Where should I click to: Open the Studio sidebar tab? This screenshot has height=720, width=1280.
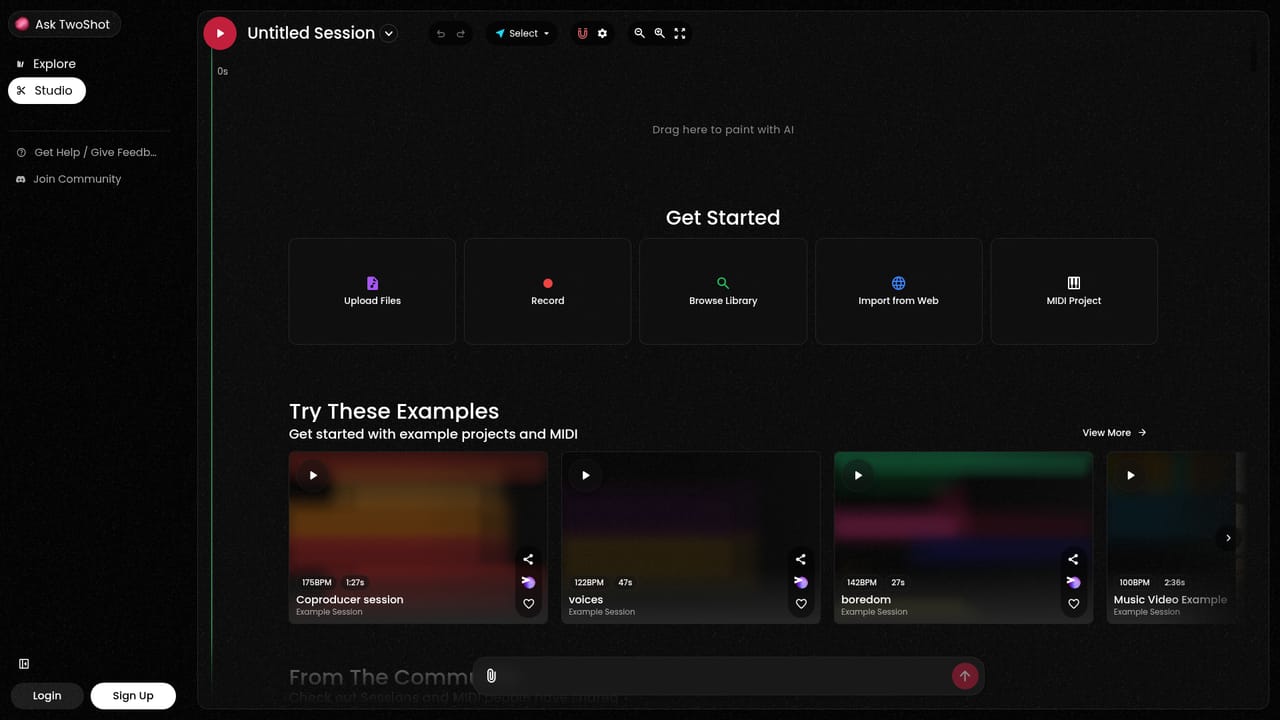click(x=46, y=90)
